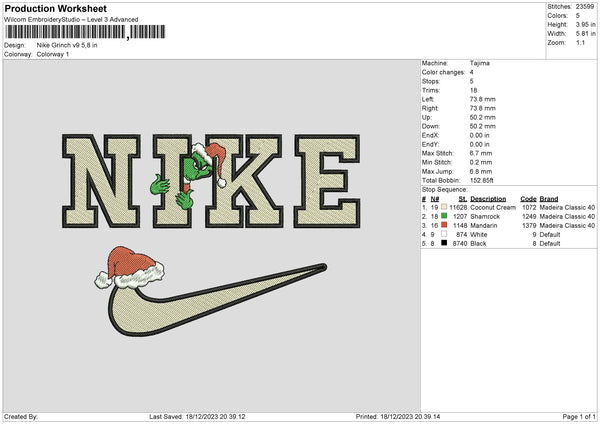The image size is (600, 424).
Task: Click the White thread color swatch
Action: click(x=444, y=234)
